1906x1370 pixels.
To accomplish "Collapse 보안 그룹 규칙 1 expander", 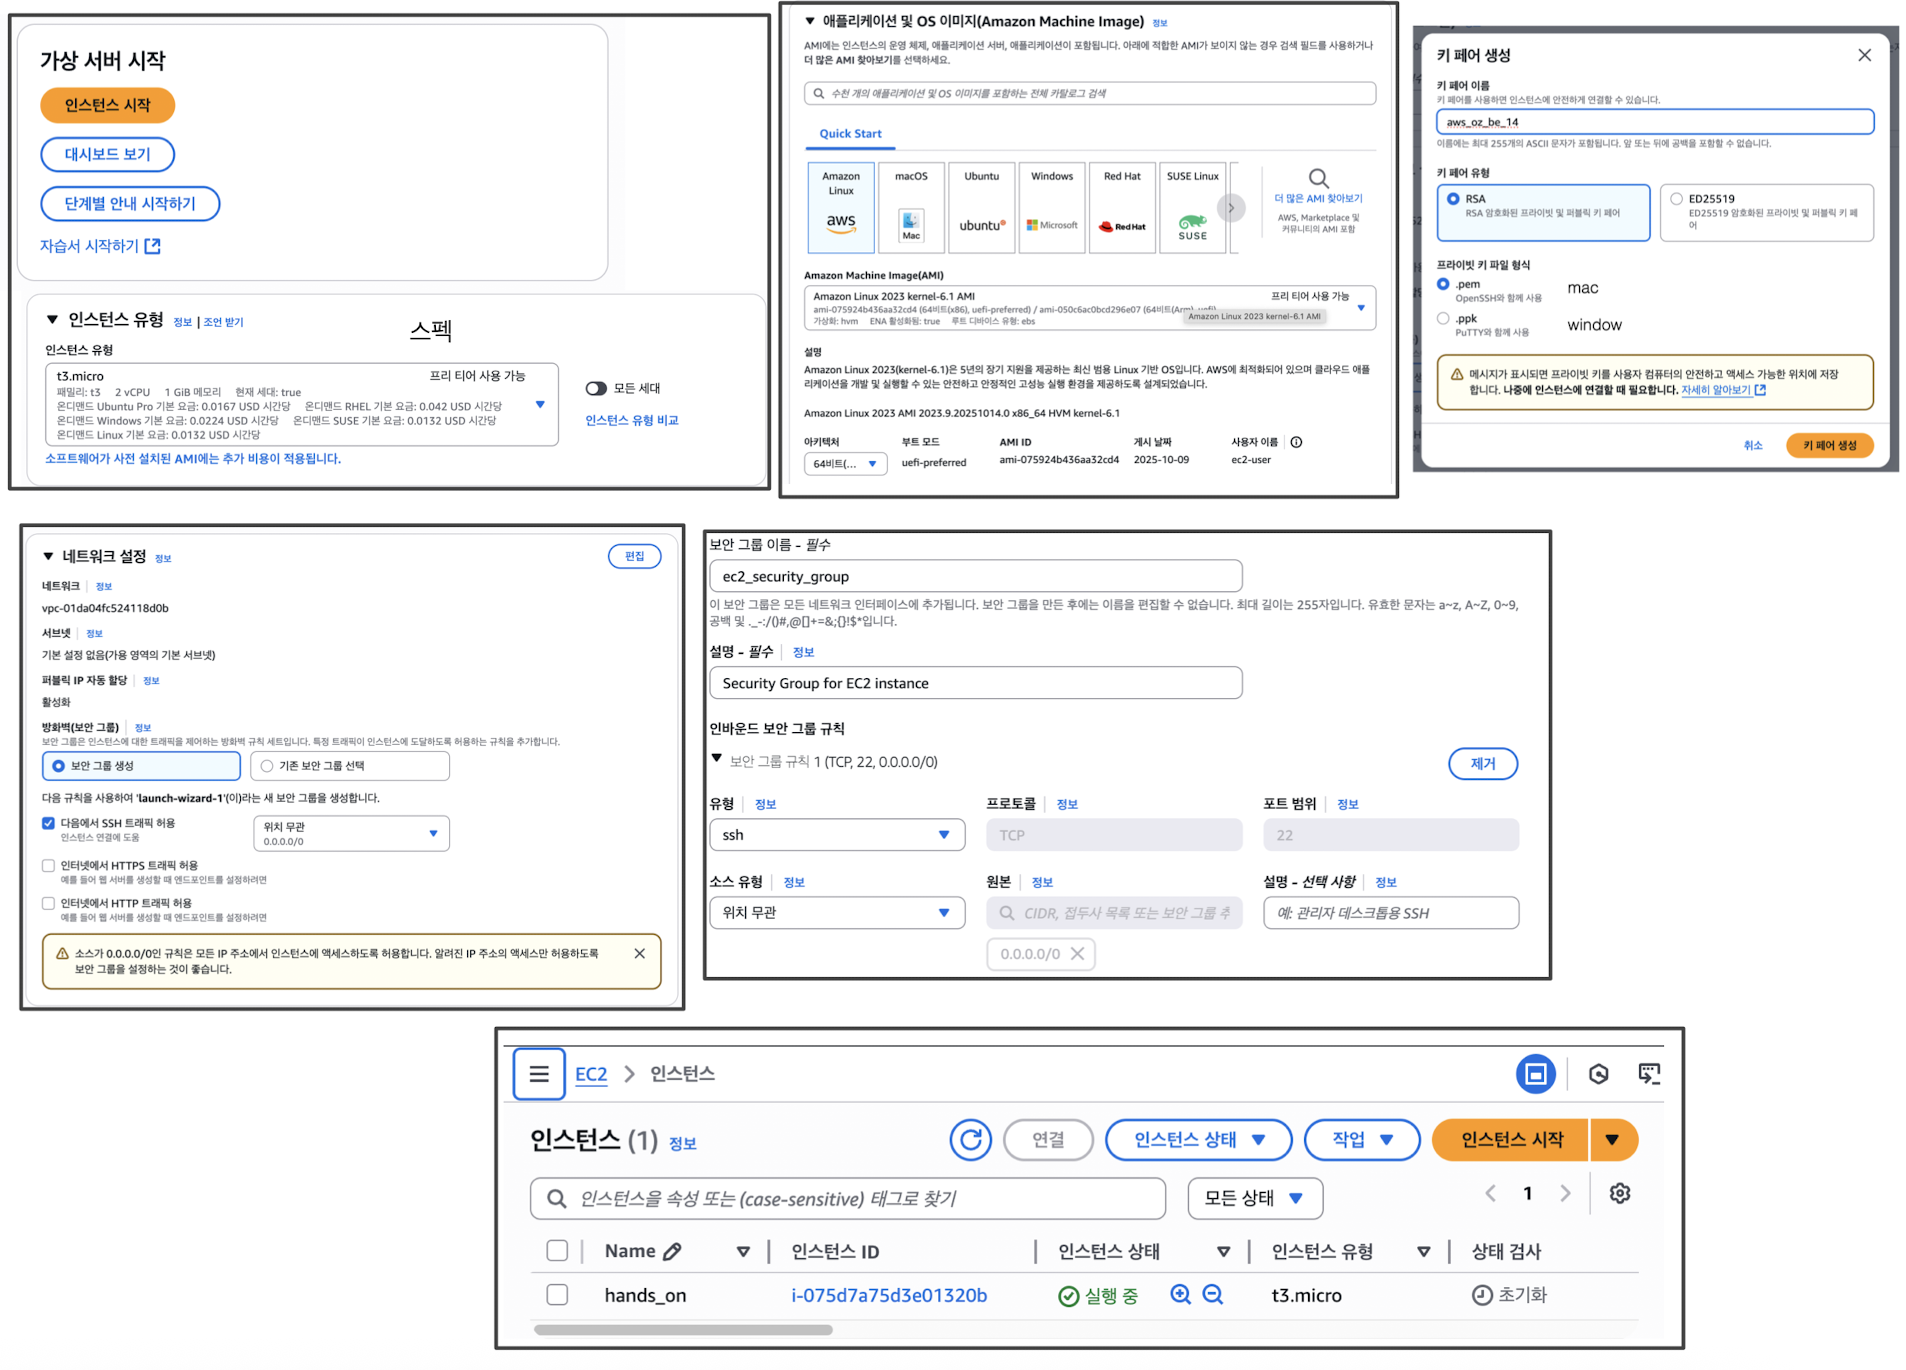I will pyautogui.click(x=717, y=759).
